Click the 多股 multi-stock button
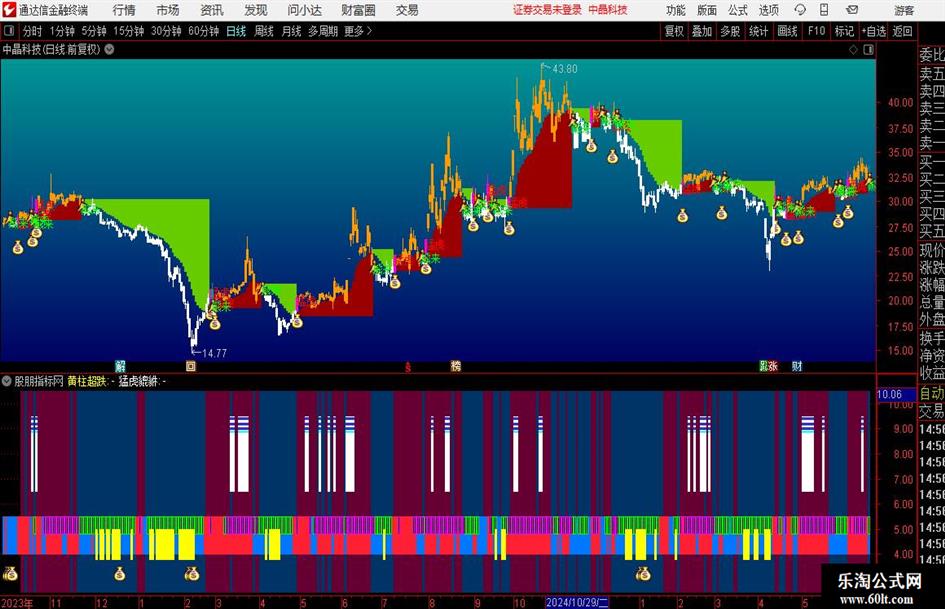Screen dimensions: 945x609 pyautogui.click(x=730, y=31)
